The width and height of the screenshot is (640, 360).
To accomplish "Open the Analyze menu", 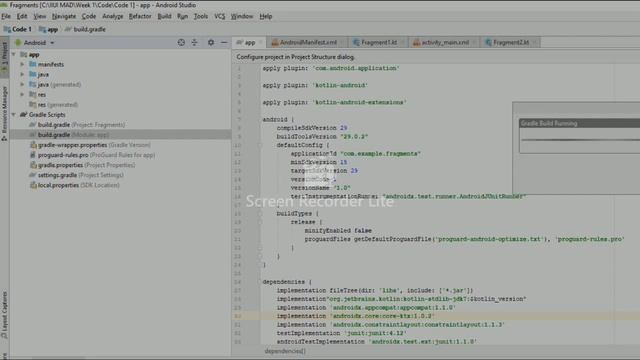I will click(113, 16).
